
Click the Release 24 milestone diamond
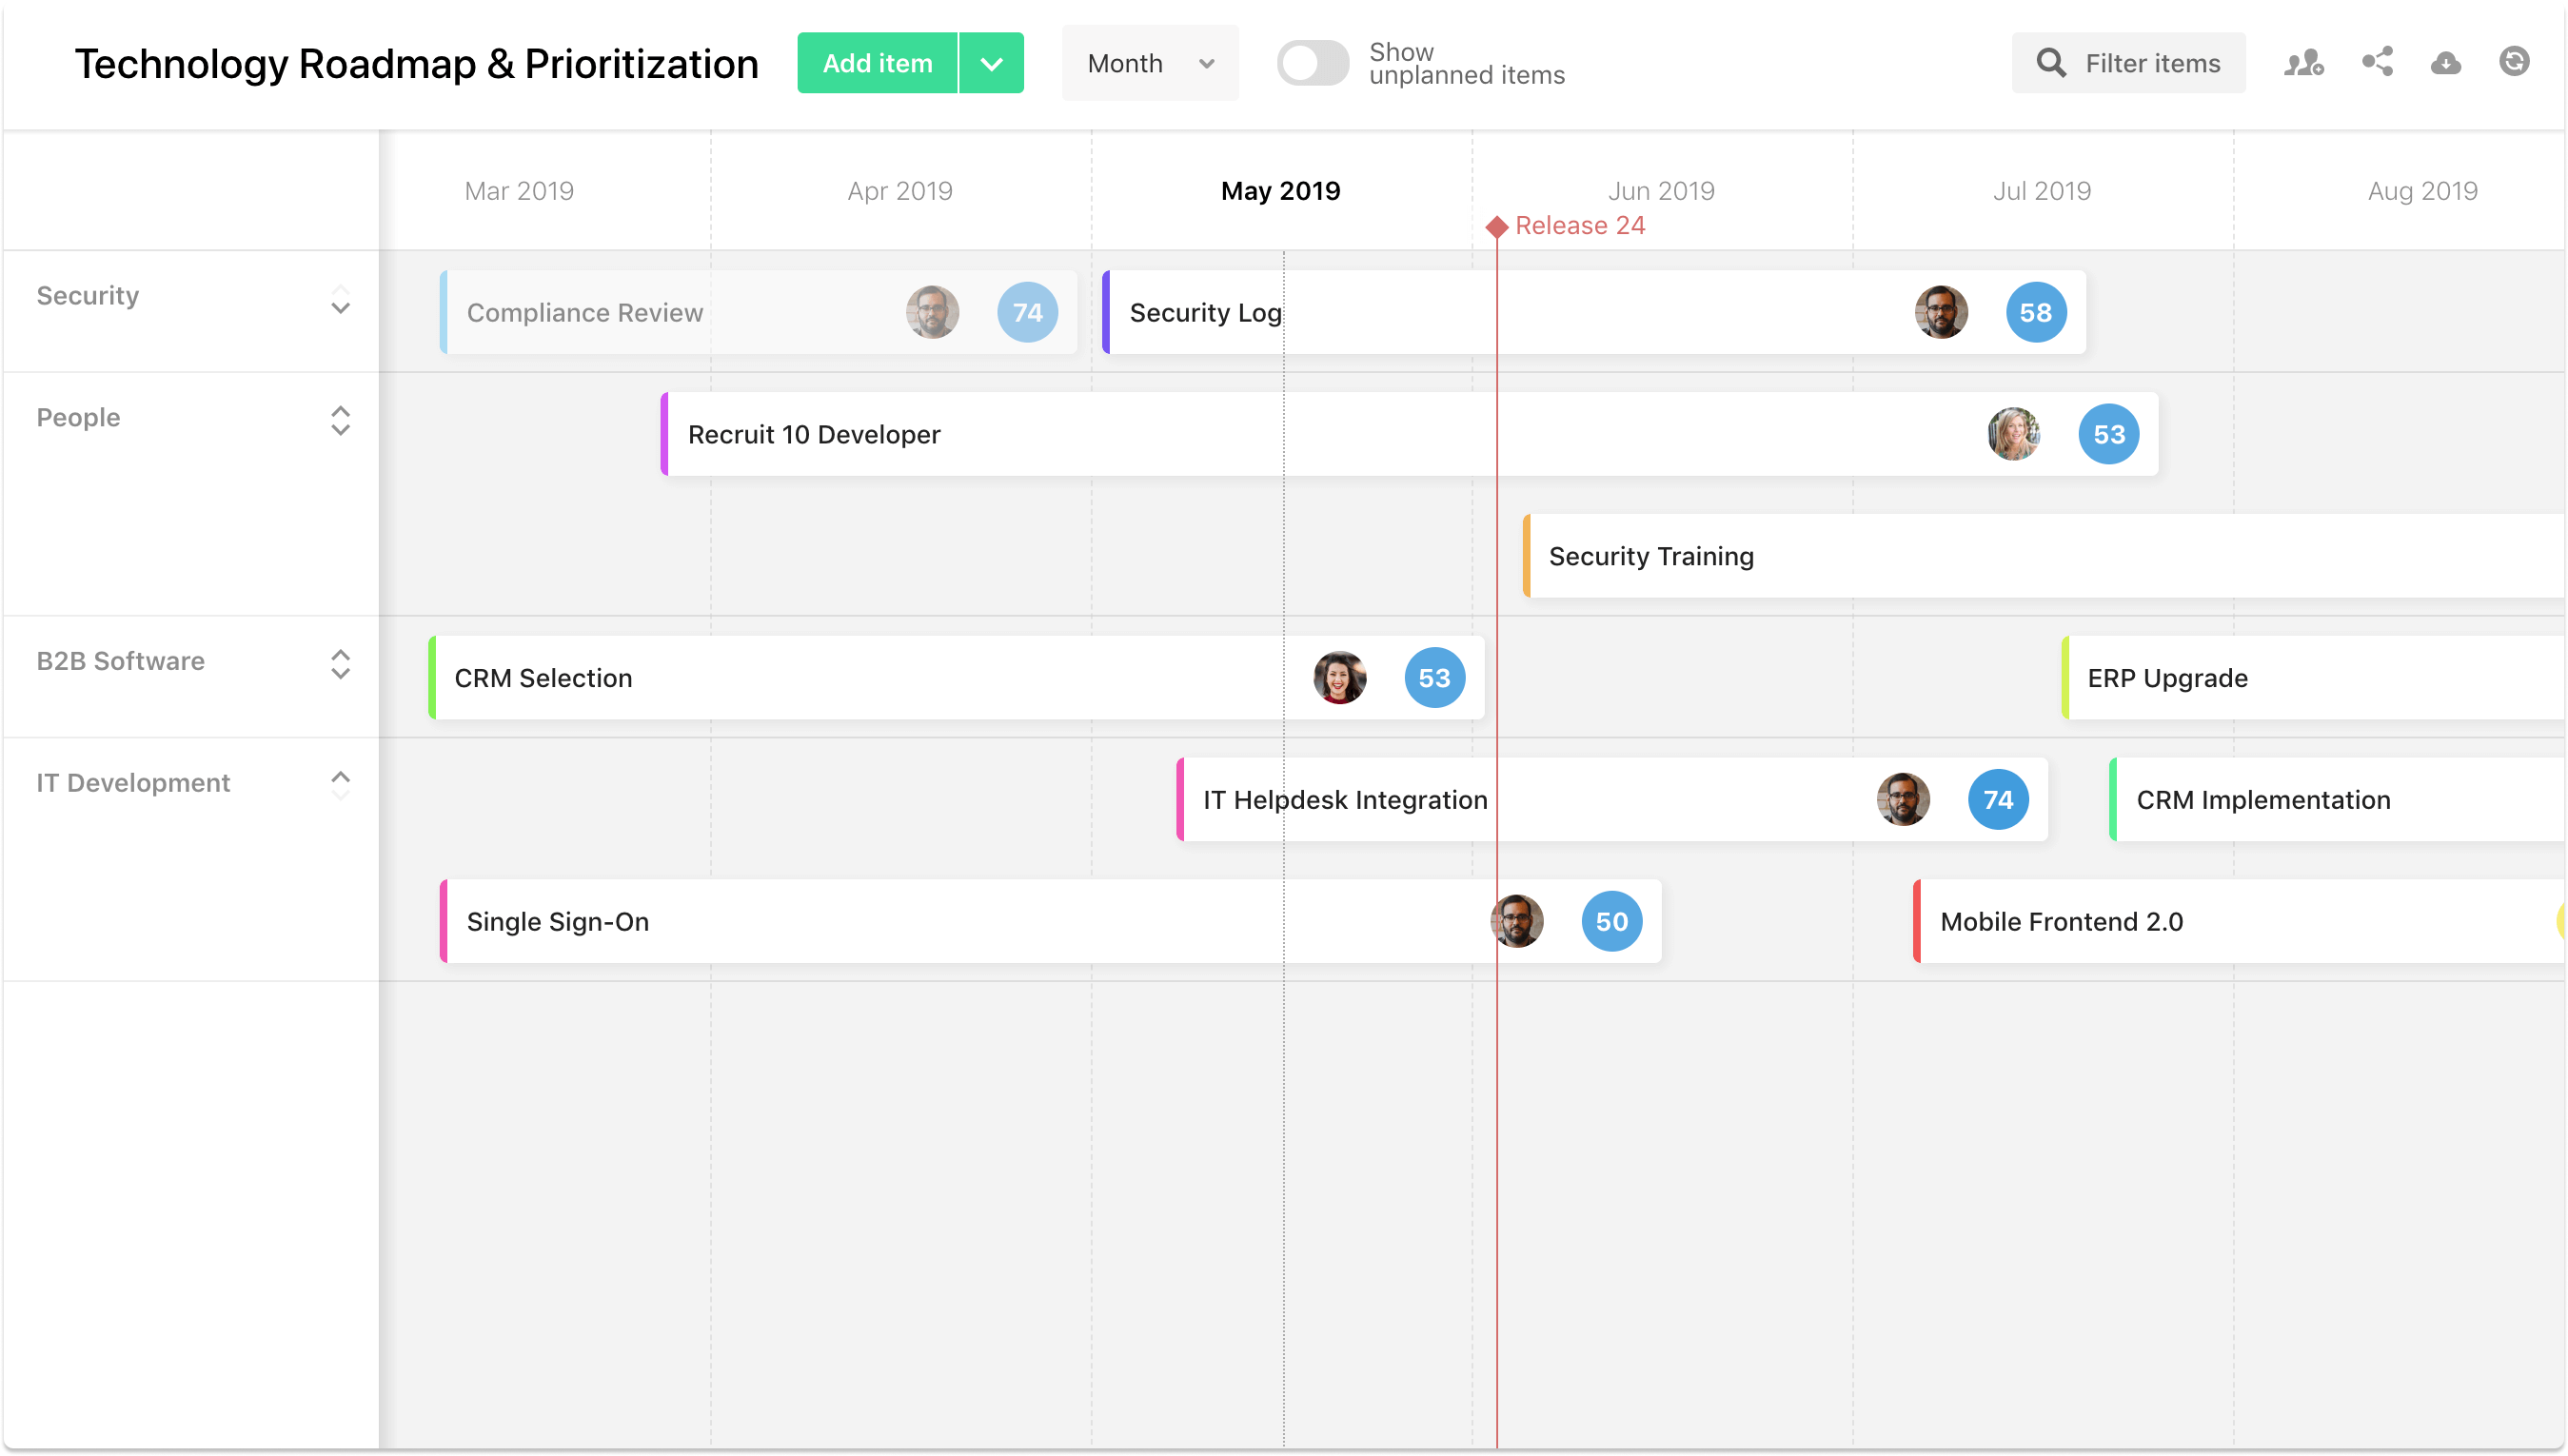point(1497,226)
